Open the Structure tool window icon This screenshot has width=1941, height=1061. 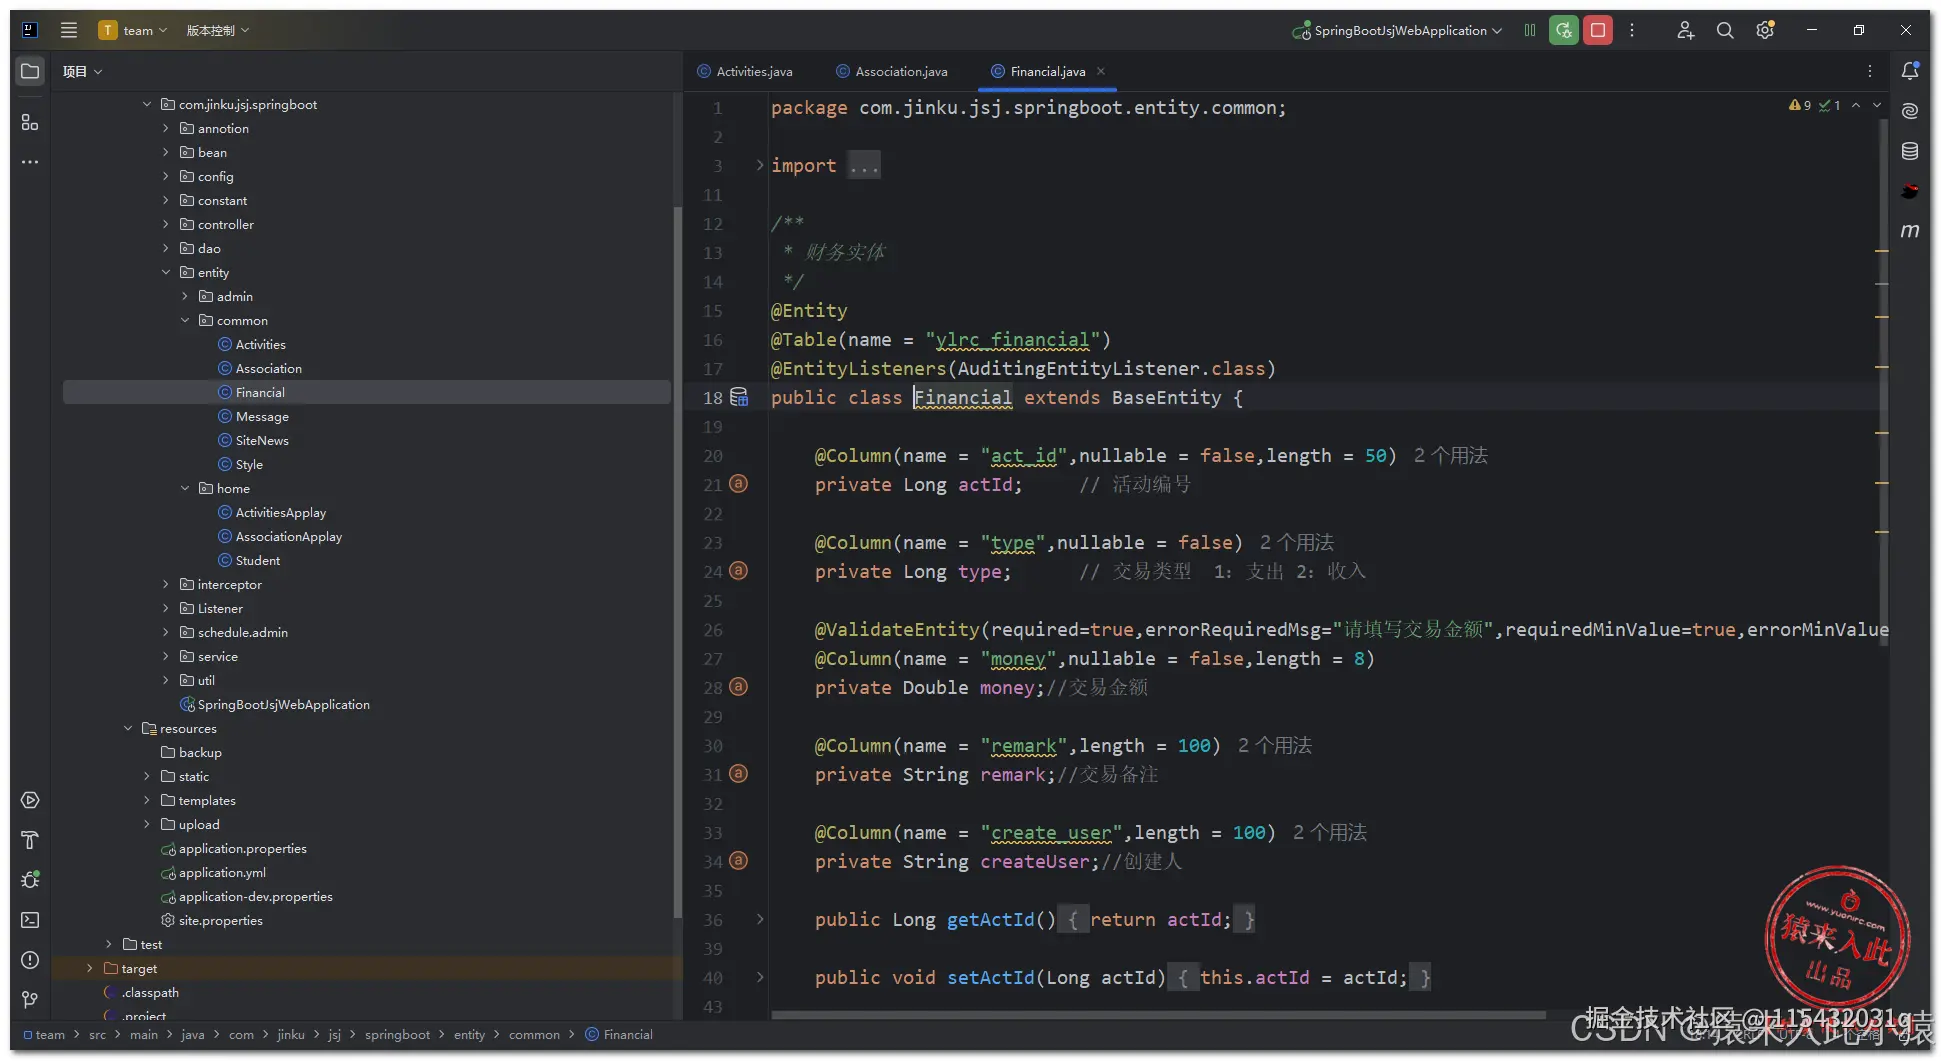30,122
